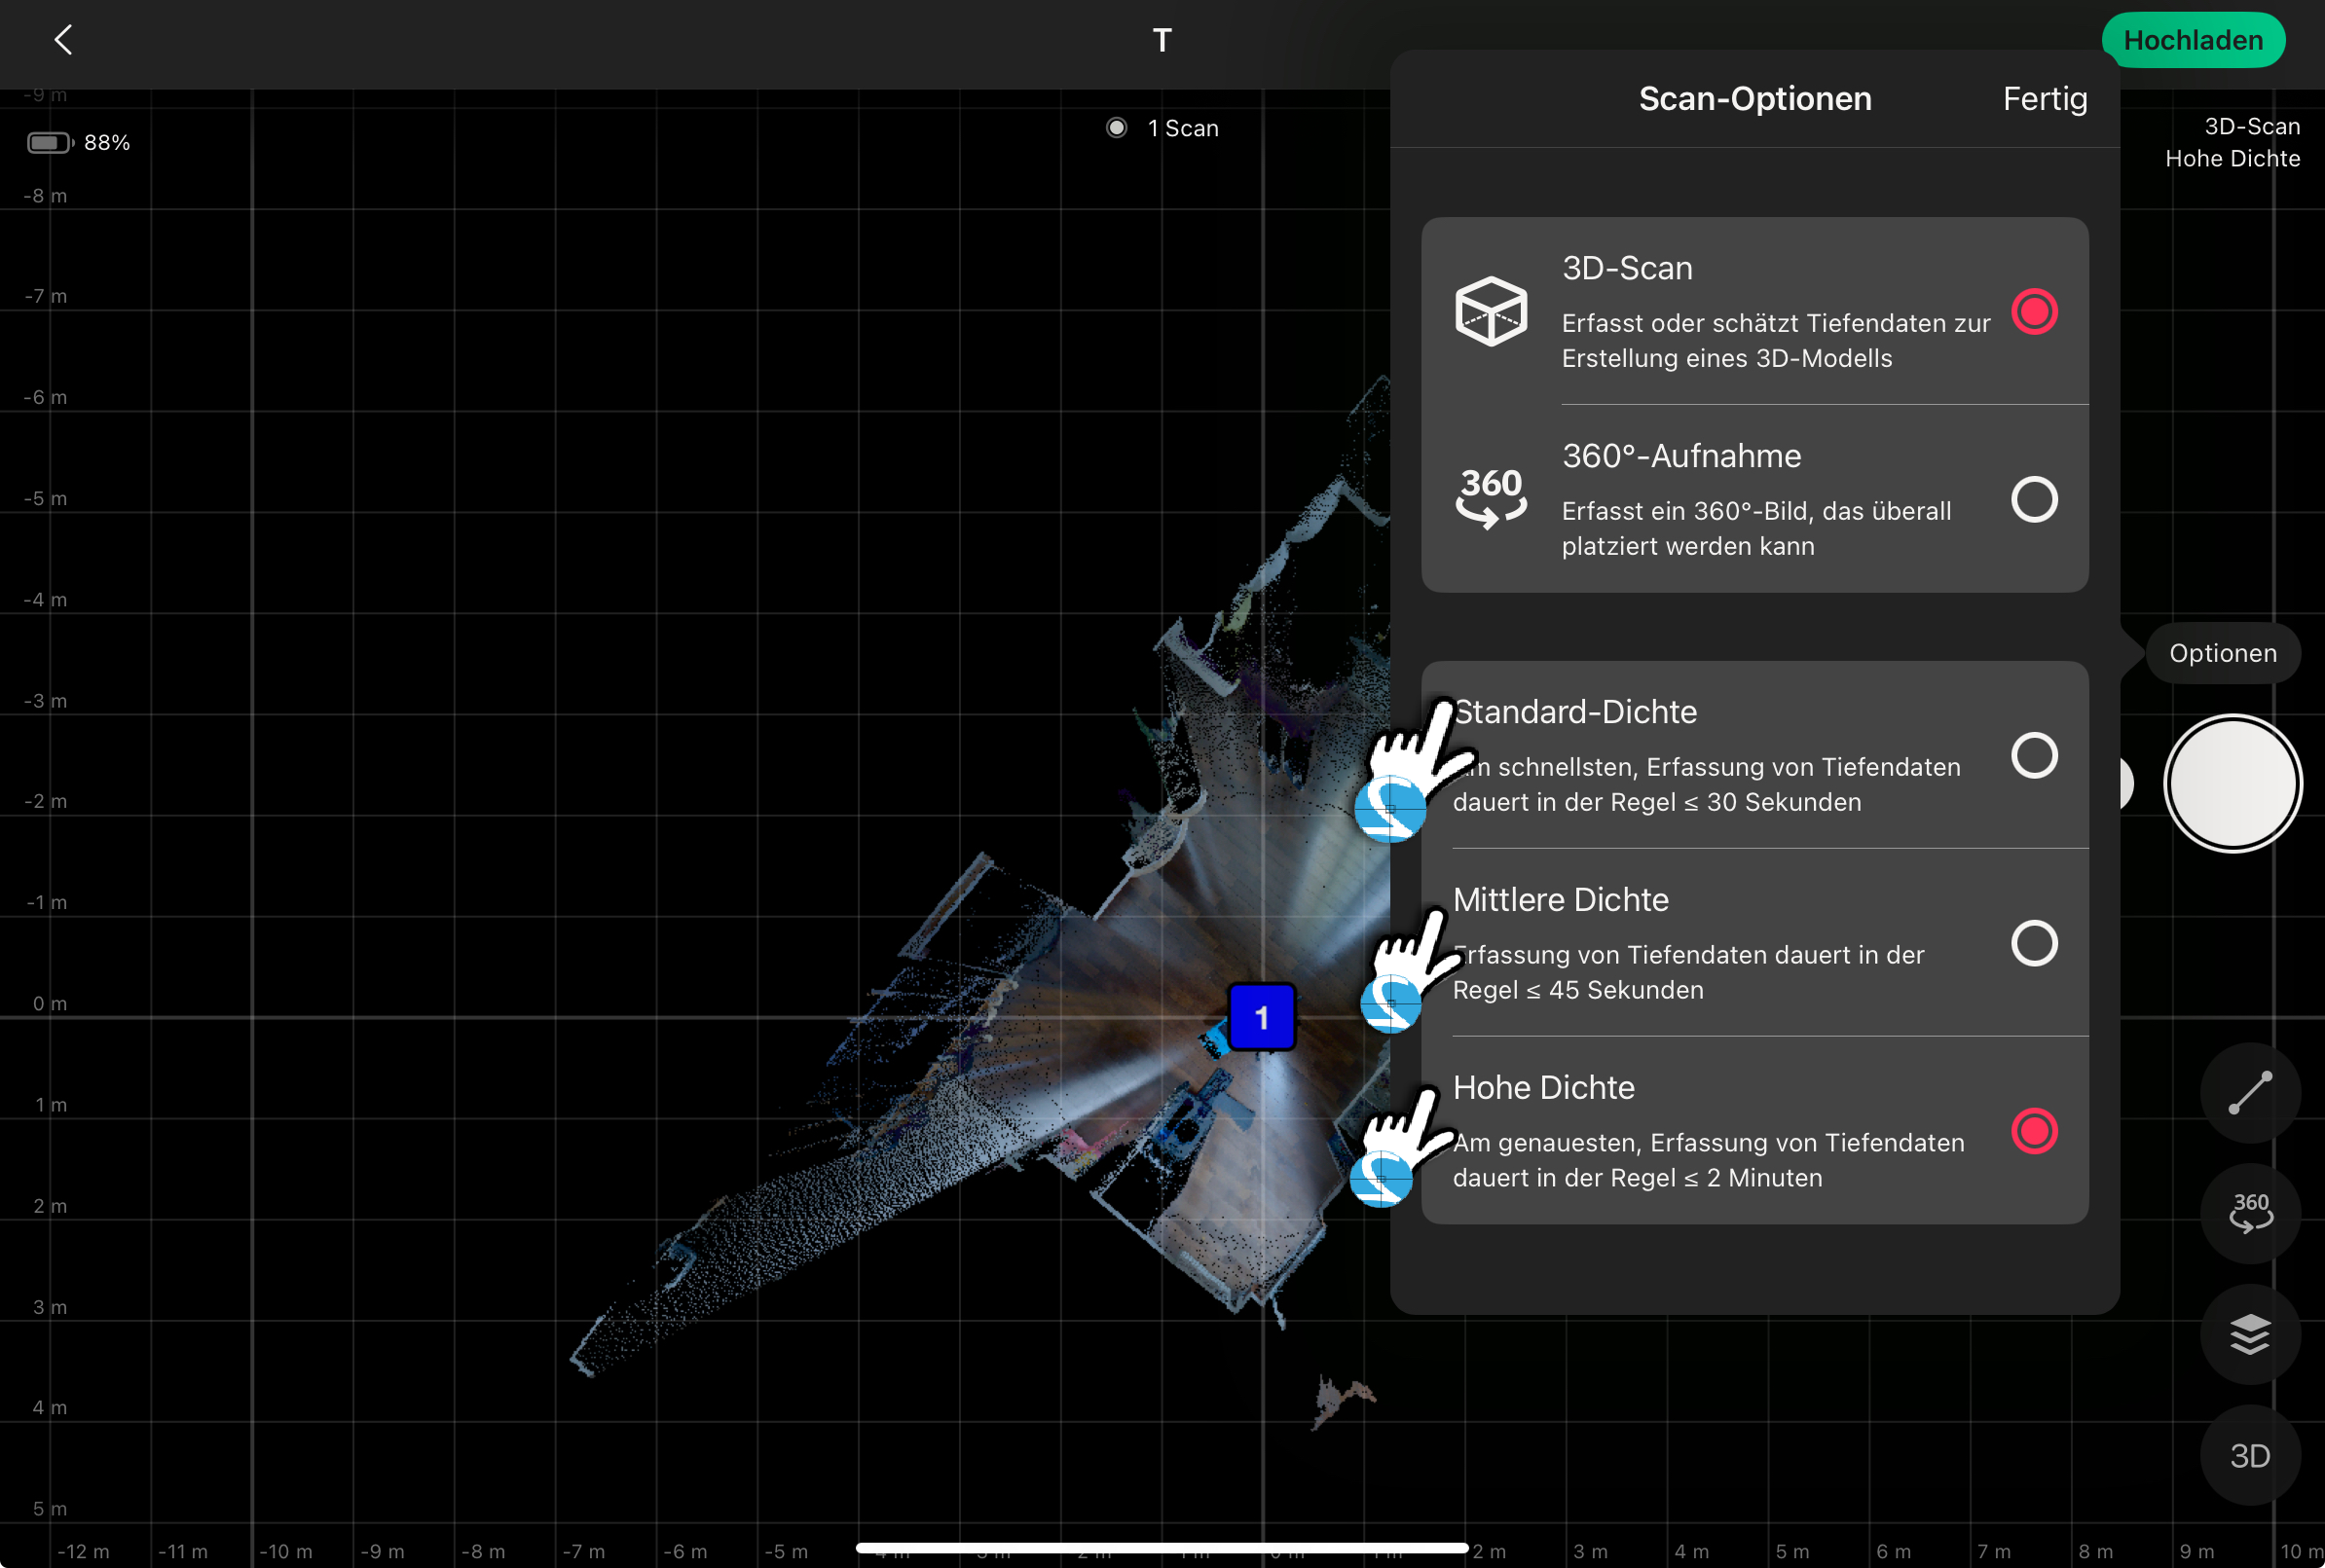Tap the Standard-Dichte title text
The width and height of the screenshot is (2325, 1568).
(1575, 711)
